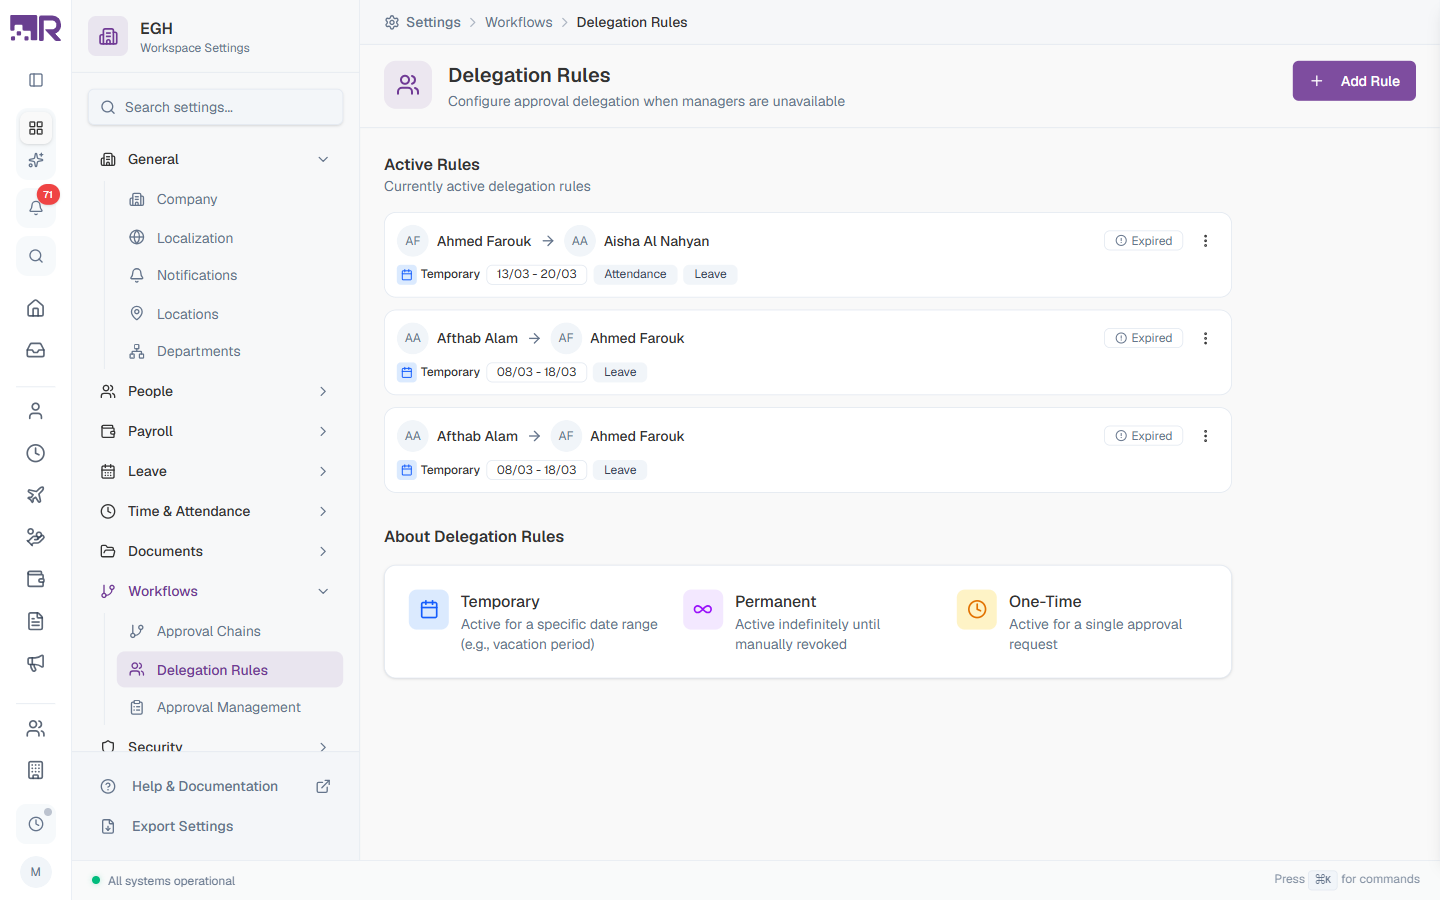This screenshot has height=900, width=1440.
Task: Open profile person icon in rail
Action: pos(36,411)
